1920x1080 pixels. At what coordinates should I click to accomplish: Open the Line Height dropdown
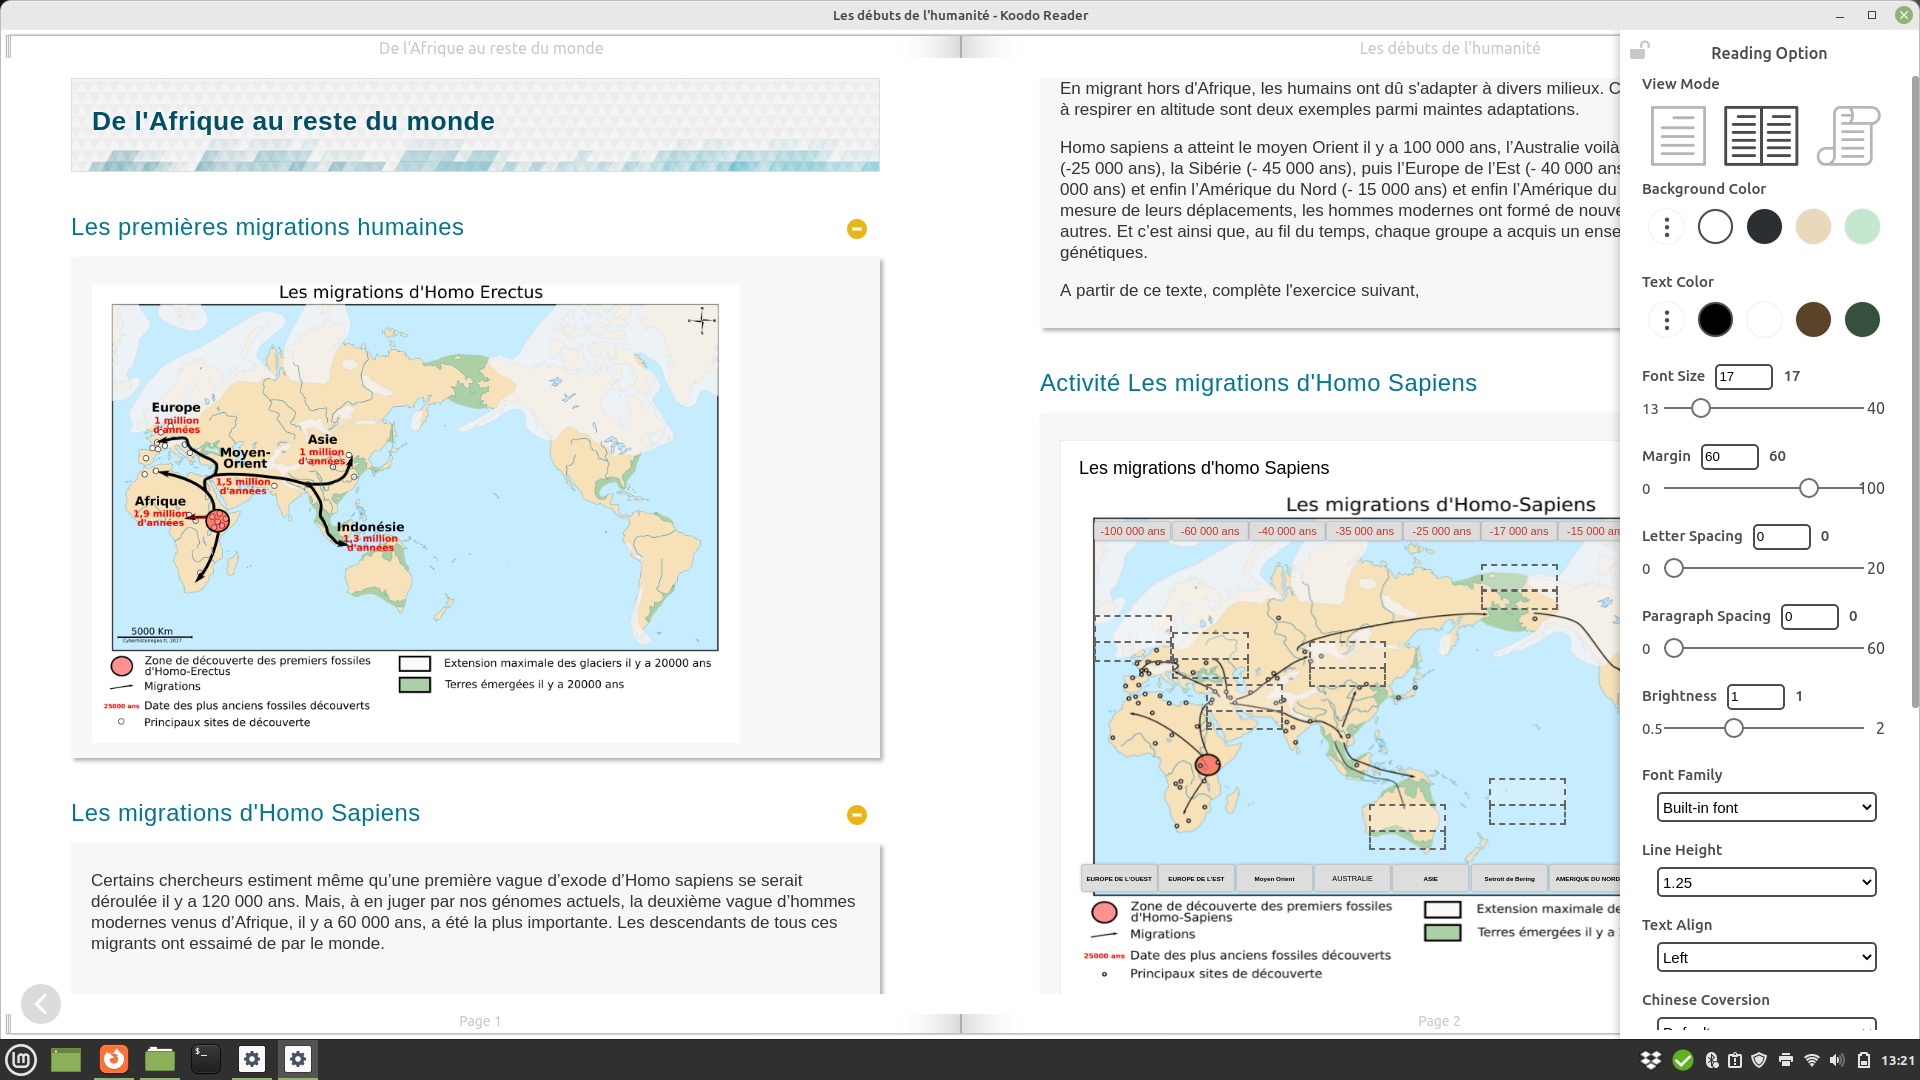tap(1766, 882)
